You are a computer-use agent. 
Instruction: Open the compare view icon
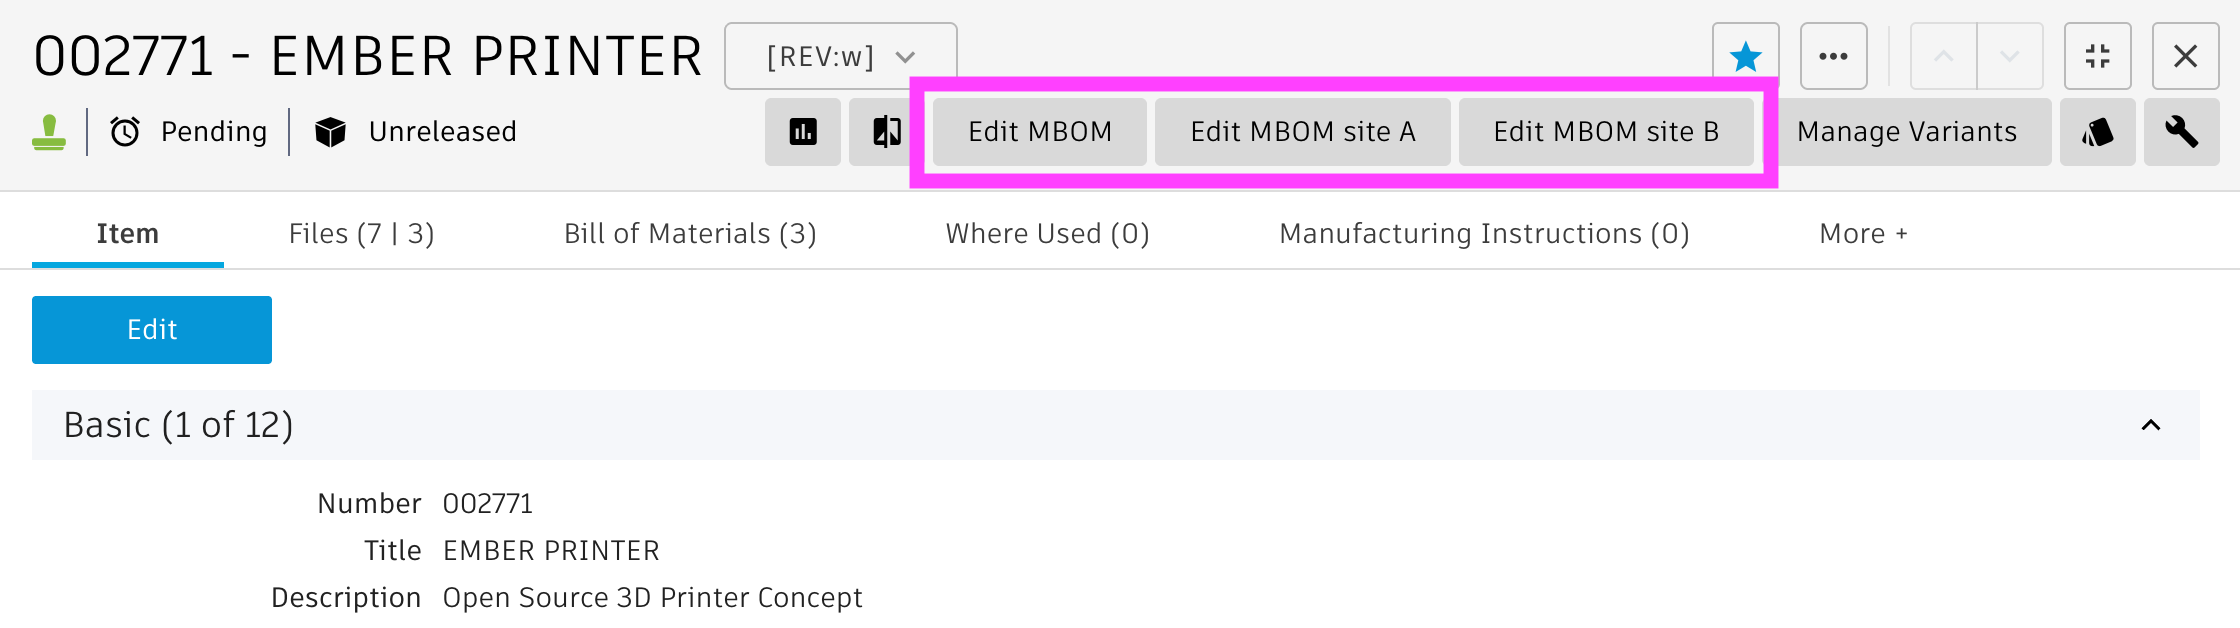click(886, 132)
